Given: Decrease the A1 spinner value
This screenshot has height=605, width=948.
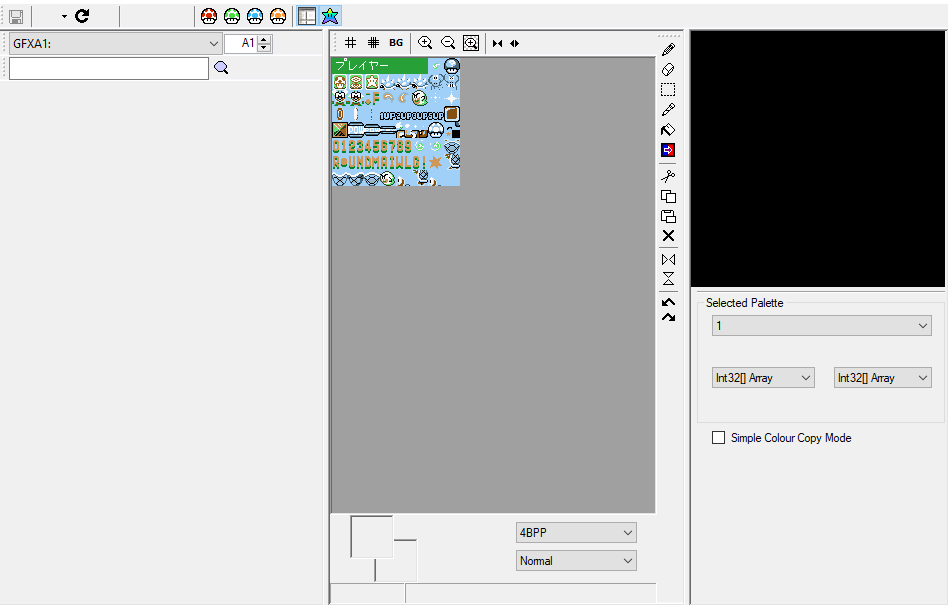Looking at the screenshot, I should (x=264, y=48).
